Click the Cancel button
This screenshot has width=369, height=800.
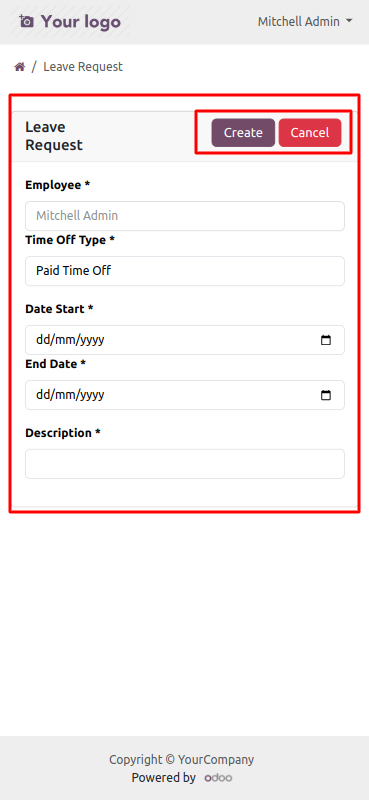pos(310,133)
